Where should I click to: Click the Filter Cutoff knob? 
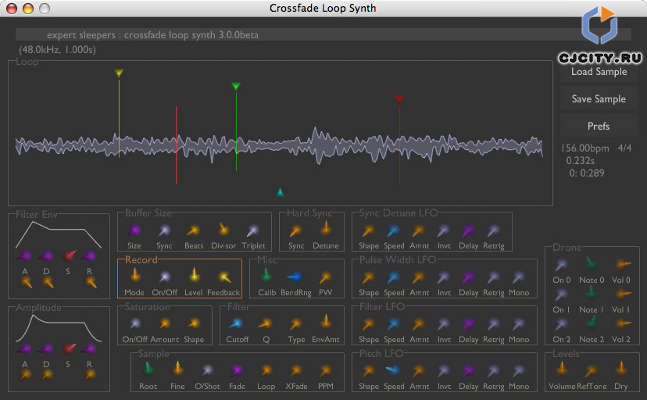pyautogui.click(x=236, y=324)
